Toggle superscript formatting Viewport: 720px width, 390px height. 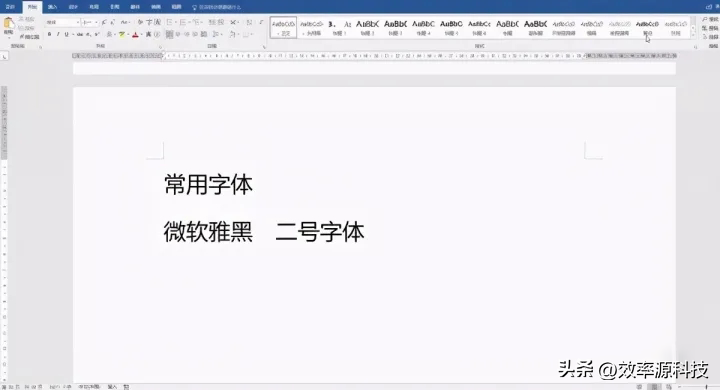(x=96, y=34)
